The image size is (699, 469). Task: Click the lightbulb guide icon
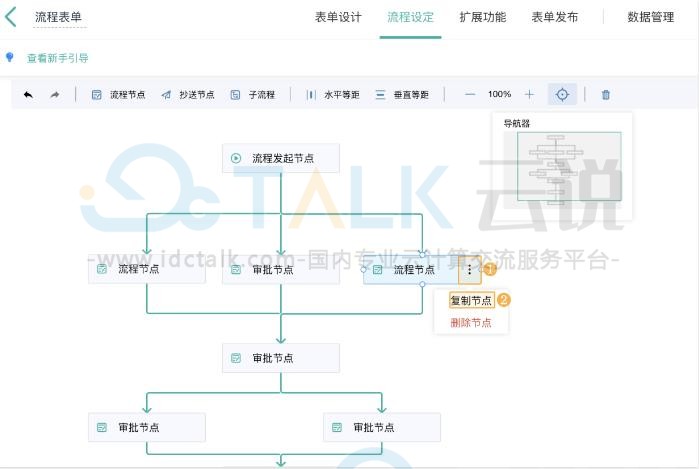9,57
